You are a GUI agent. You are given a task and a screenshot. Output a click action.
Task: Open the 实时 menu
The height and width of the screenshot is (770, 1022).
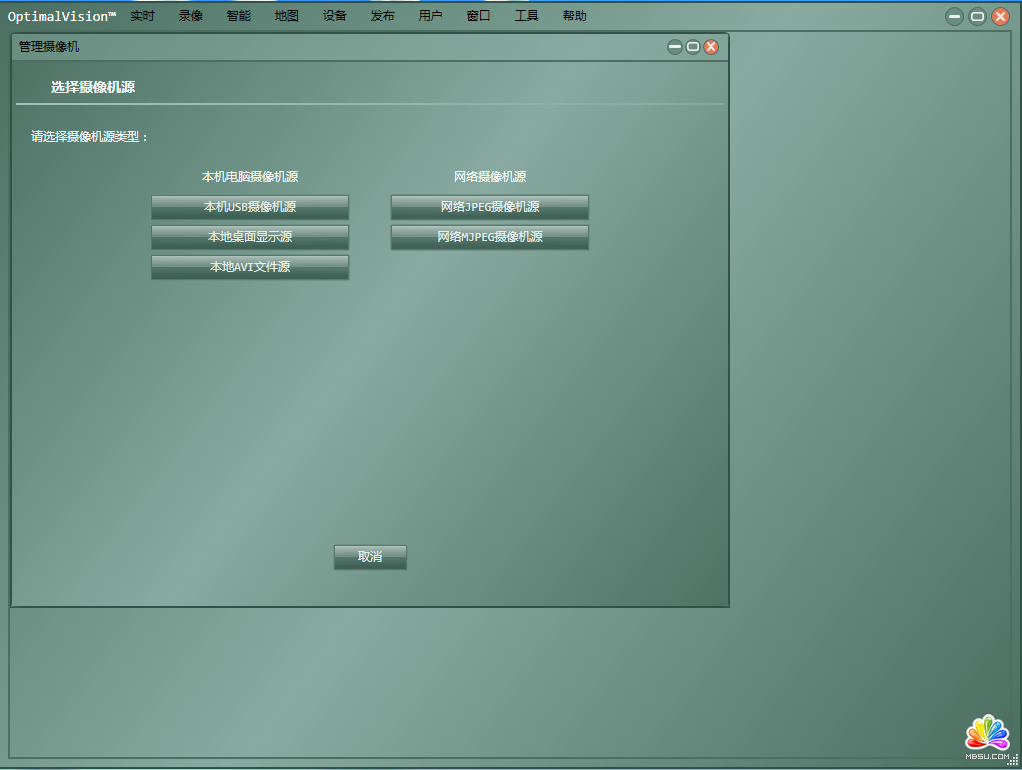(x=142, y=16)
